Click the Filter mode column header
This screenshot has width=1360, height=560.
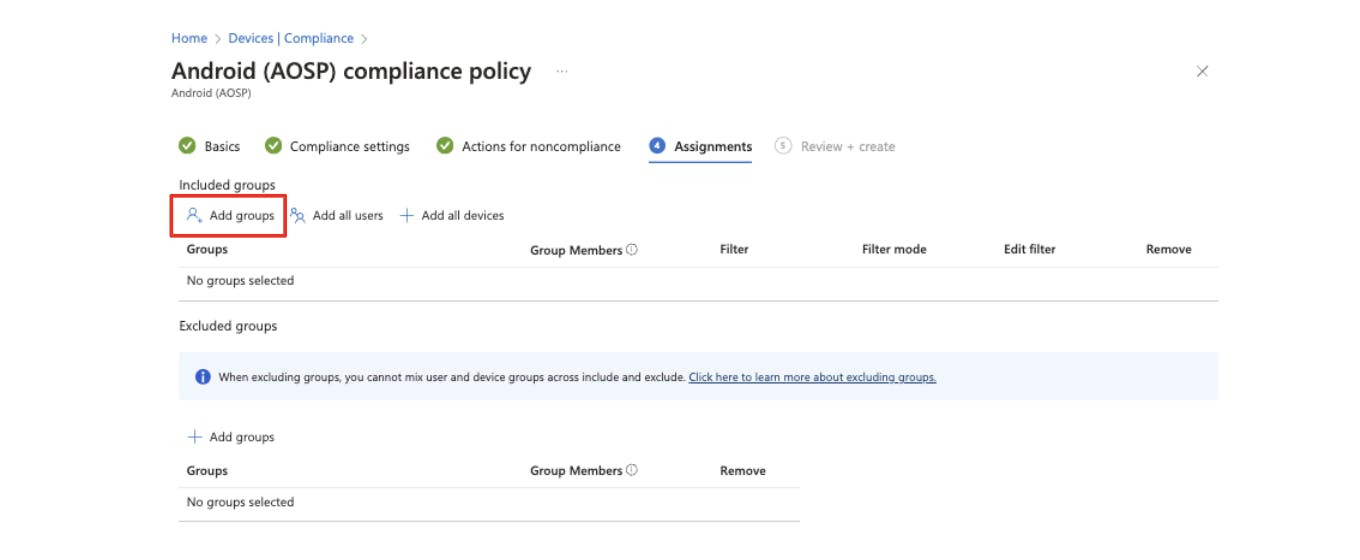coord(894,250)
